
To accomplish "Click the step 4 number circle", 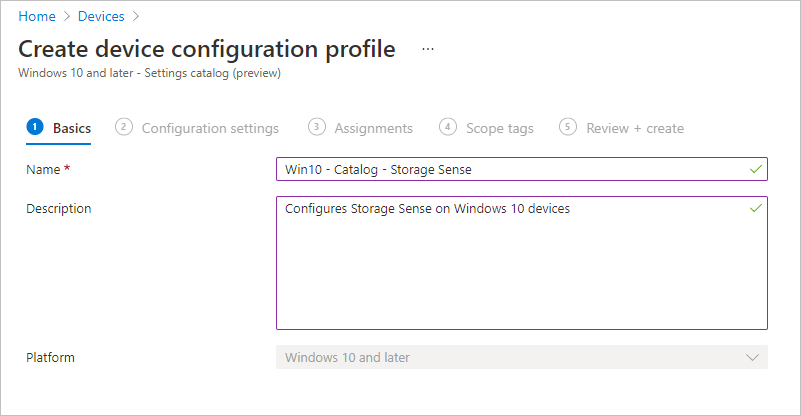I will (x=448, y=127).
